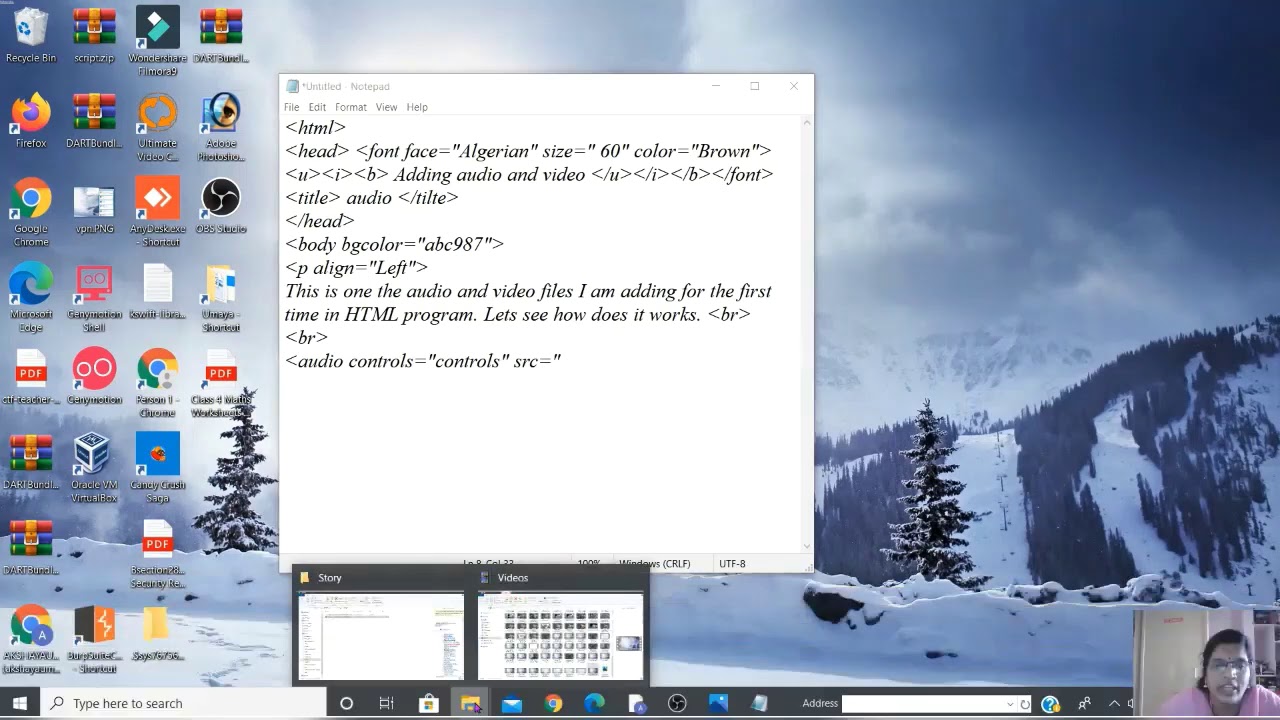Open the Wondershare Filmora9 desktop shortcut
Screen dimensions: 1280x720
[157, 42]
